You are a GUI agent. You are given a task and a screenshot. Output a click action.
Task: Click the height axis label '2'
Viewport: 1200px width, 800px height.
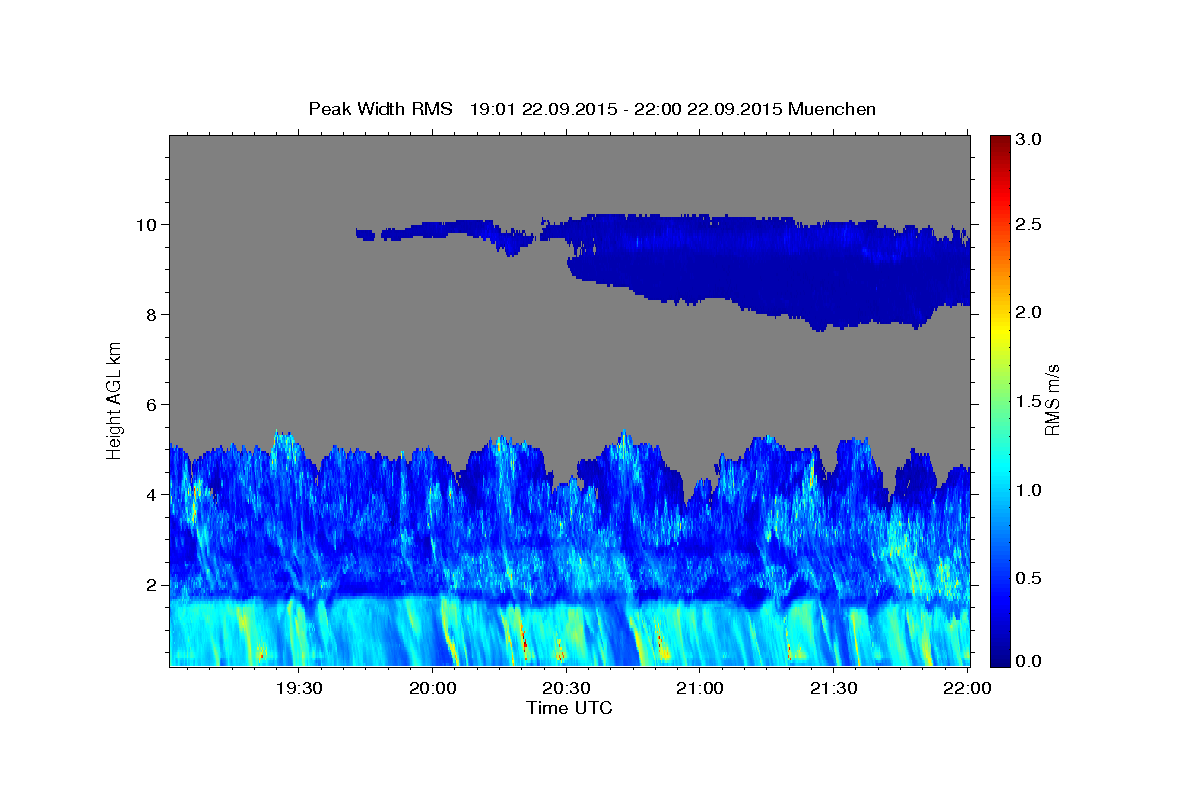click(153, 585)
